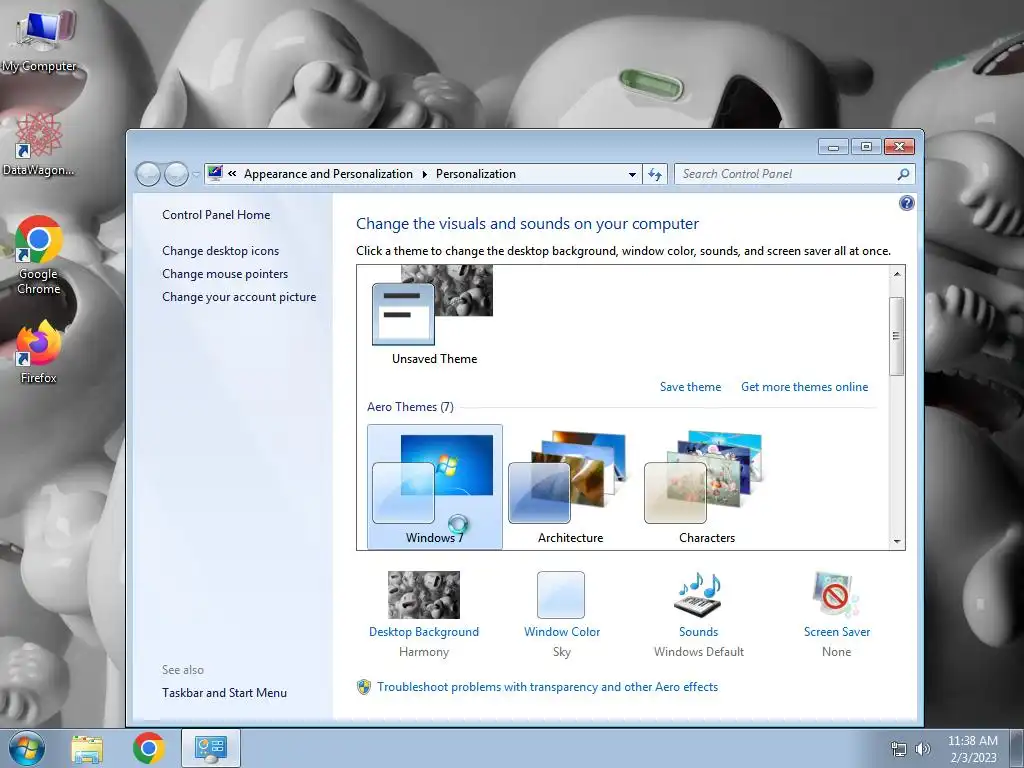Open the Windows Start button
The height and width of the screenshot is (768, 1024).
tap(26, 748)
